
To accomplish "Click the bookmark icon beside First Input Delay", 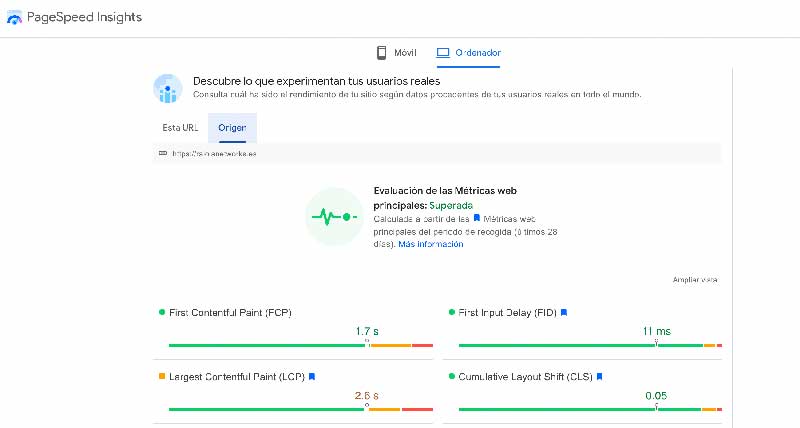I will (x=564, y=312).
